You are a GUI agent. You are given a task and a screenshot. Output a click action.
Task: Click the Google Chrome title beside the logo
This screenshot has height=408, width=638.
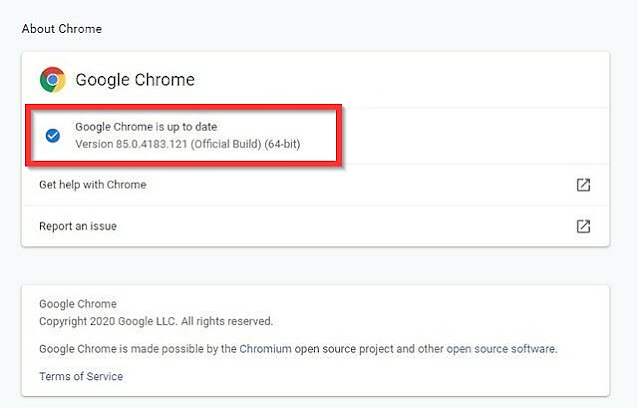point(135,80)
